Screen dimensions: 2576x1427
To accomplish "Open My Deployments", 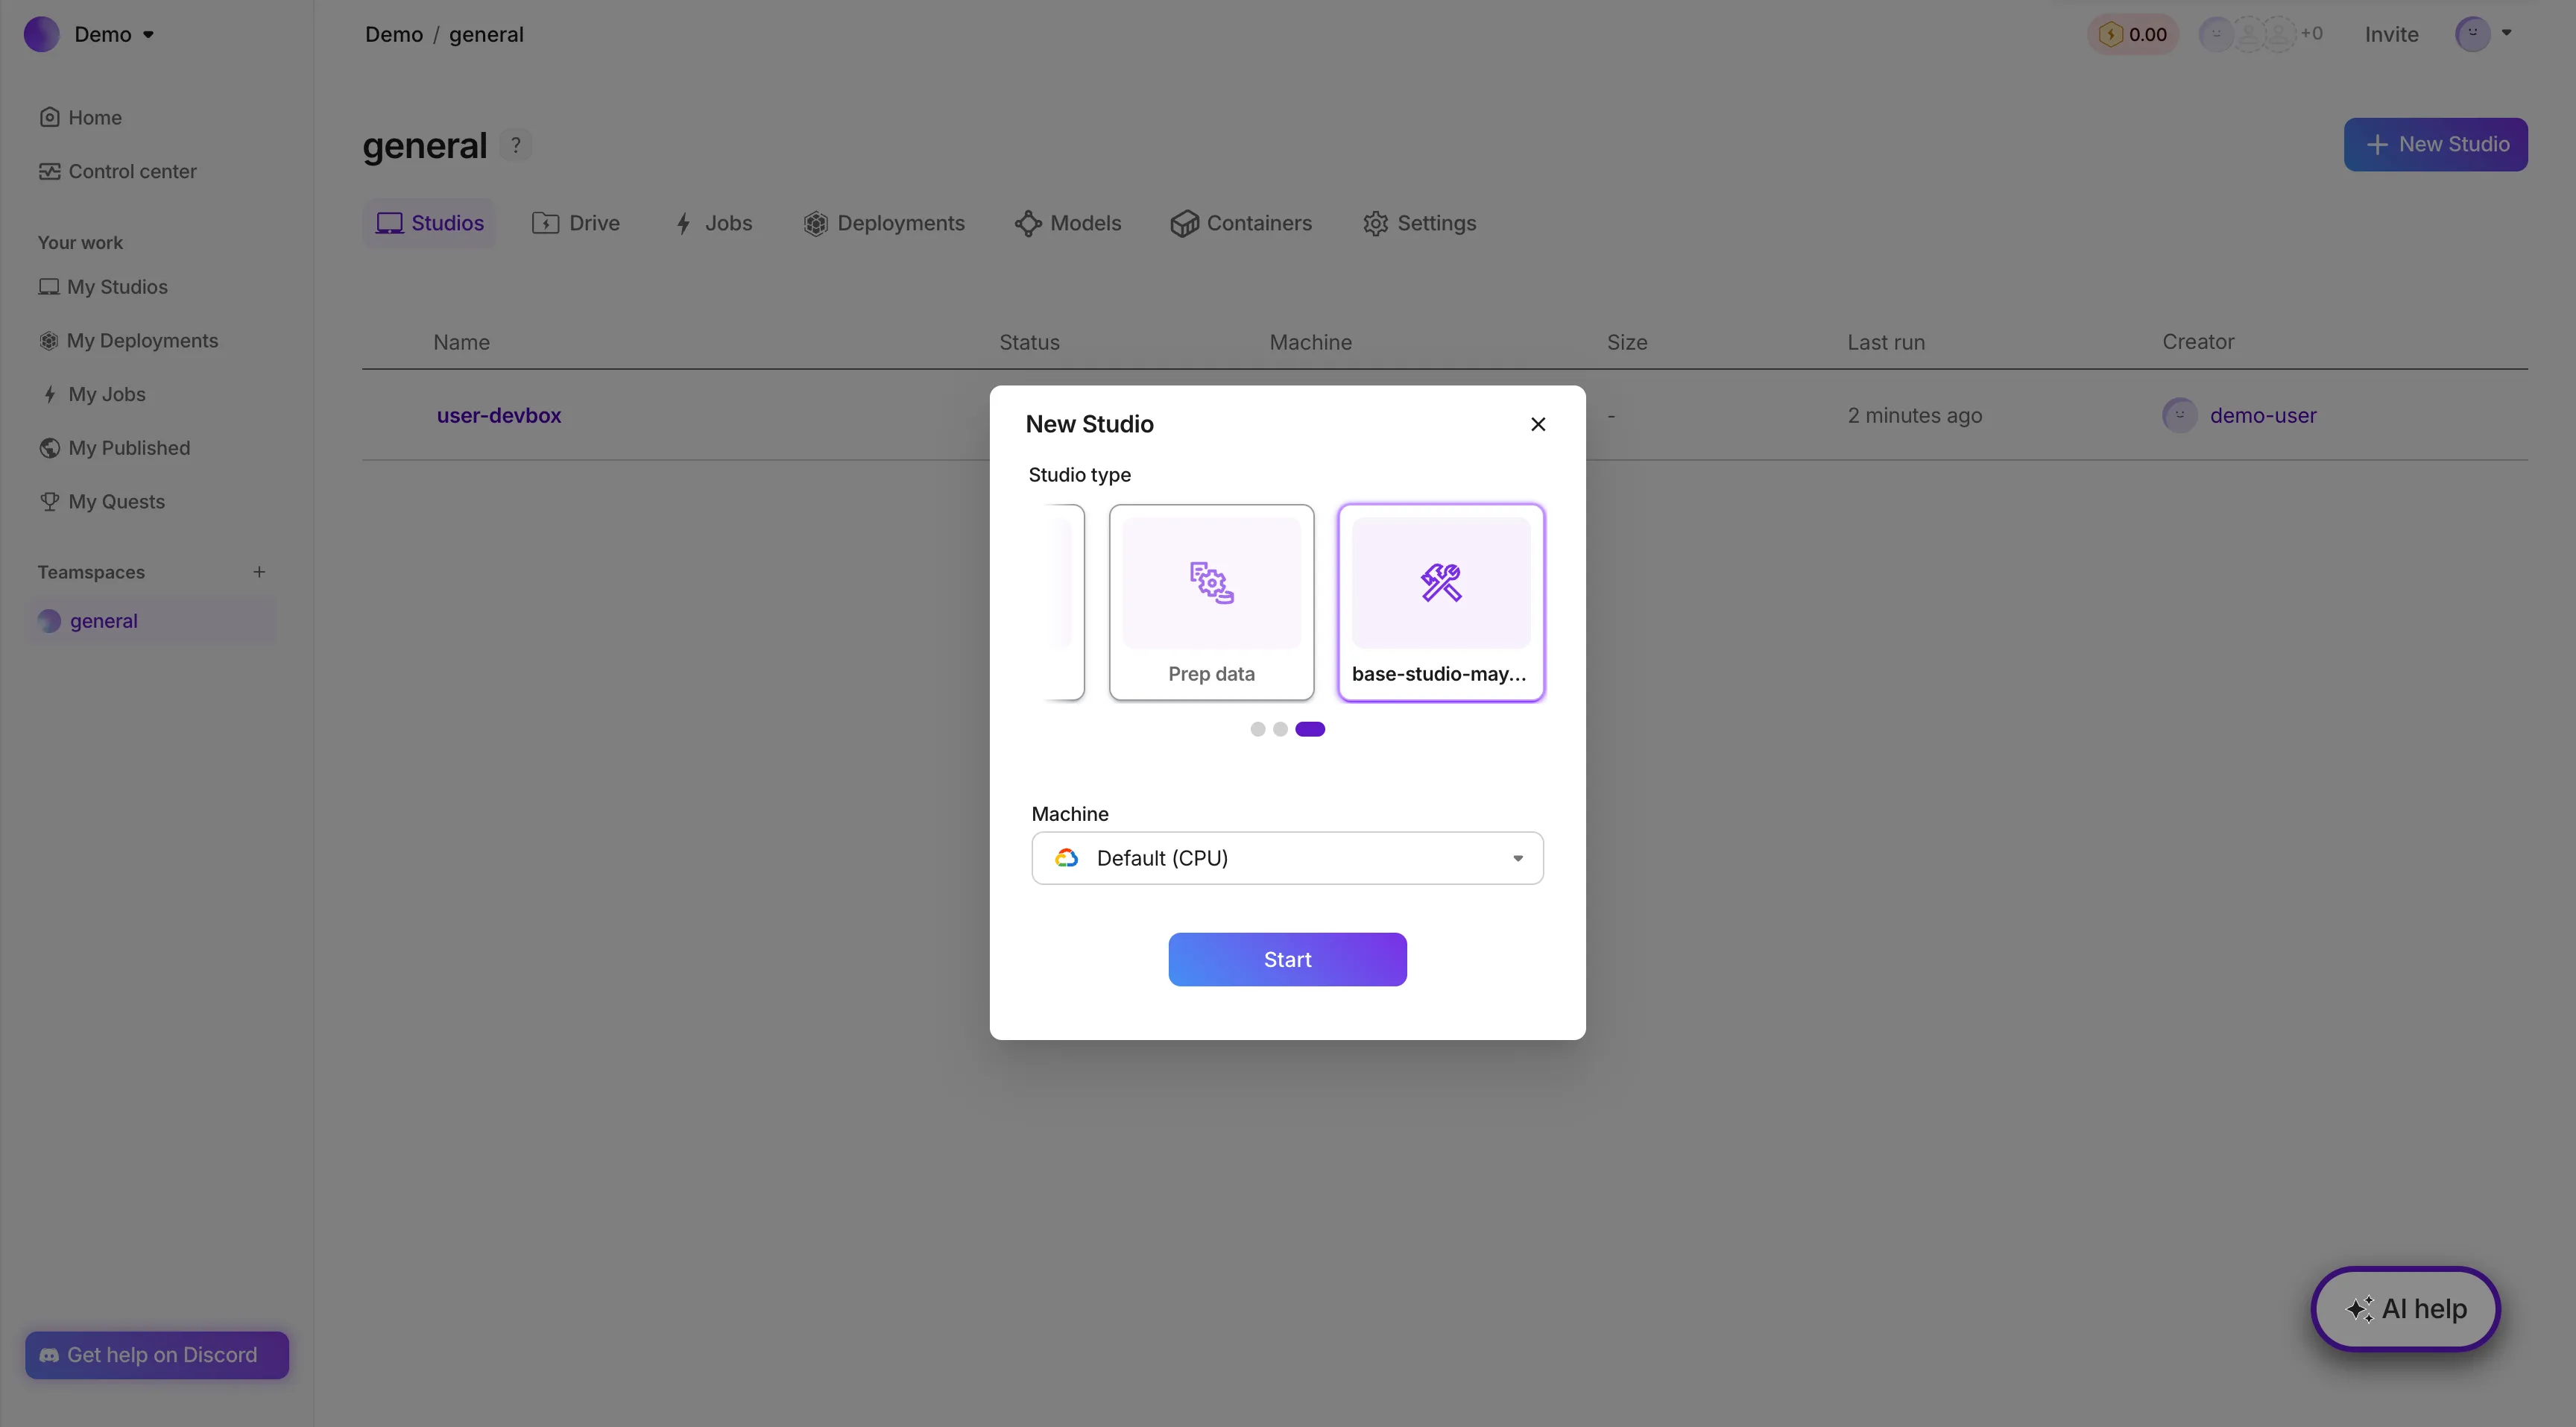I will point(128,341).
